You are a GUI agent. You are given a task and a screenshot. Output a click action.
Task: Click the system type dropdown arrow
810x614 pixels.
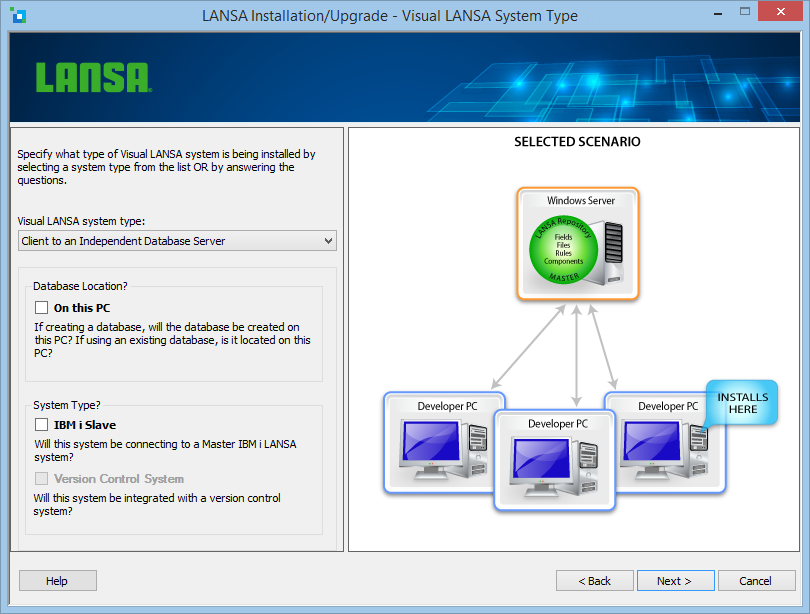click(x=328, y=241)
